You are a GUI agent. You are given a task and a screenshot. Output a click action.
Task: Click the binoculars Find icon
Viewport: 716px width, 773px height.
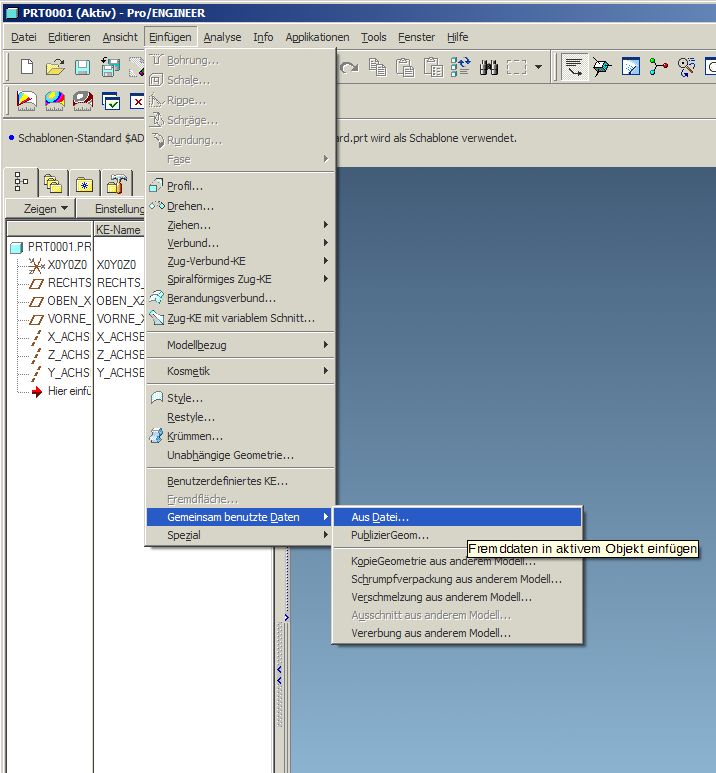coord(489,67)
